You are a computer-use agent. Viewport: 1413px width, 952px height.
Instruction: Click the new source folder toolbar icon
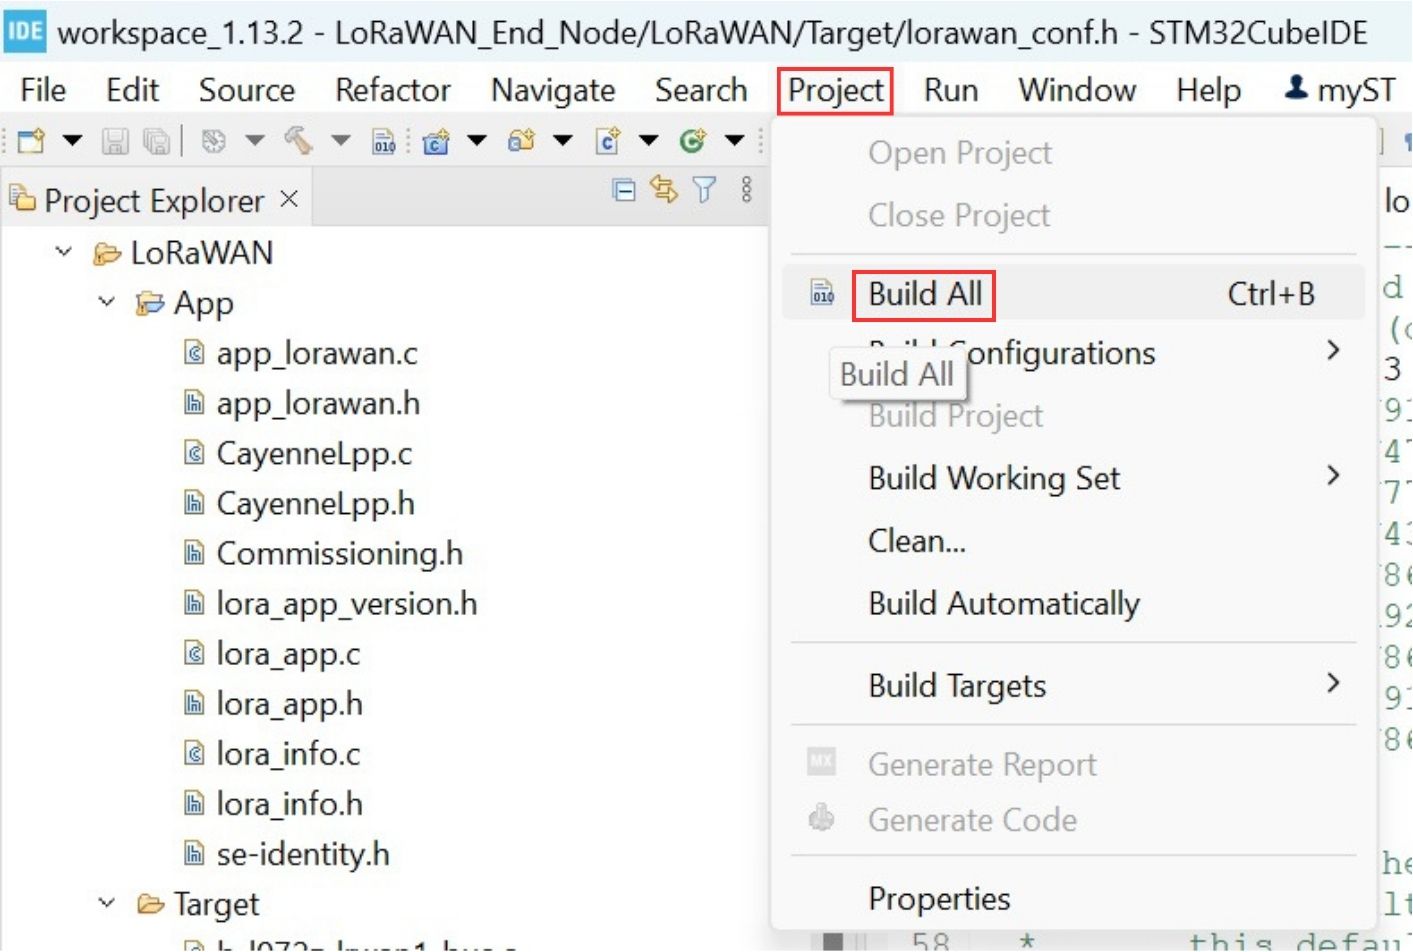(x=521, y=141)
